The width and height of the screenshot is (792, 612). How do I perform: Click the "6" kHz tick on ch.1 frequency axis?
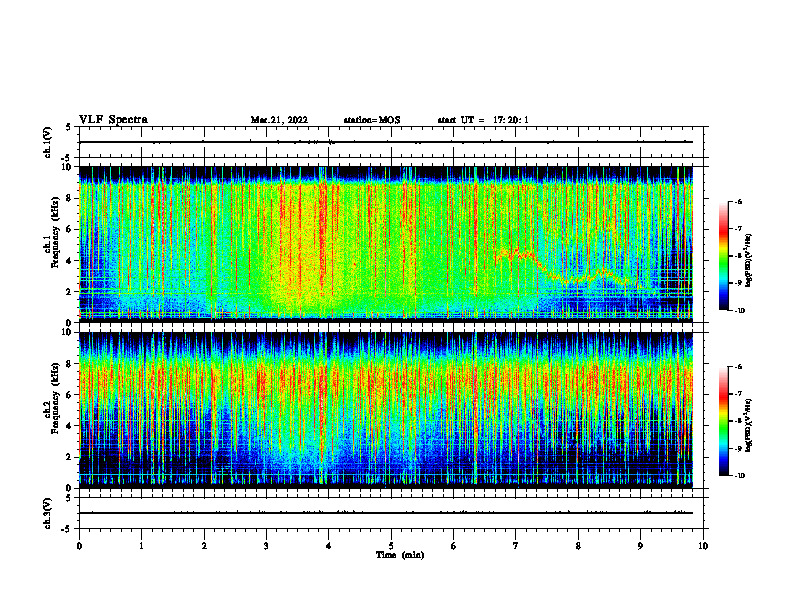coord(69,229)
